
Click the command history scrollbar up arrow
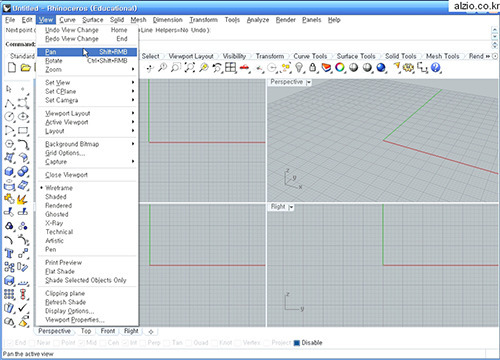pos(495,29)
